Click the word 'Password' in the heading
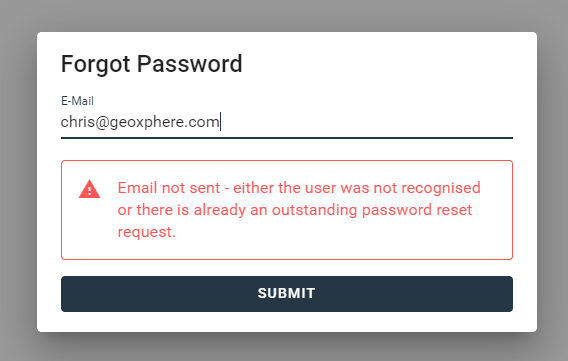The image size is (568, 361). (189, 64)
